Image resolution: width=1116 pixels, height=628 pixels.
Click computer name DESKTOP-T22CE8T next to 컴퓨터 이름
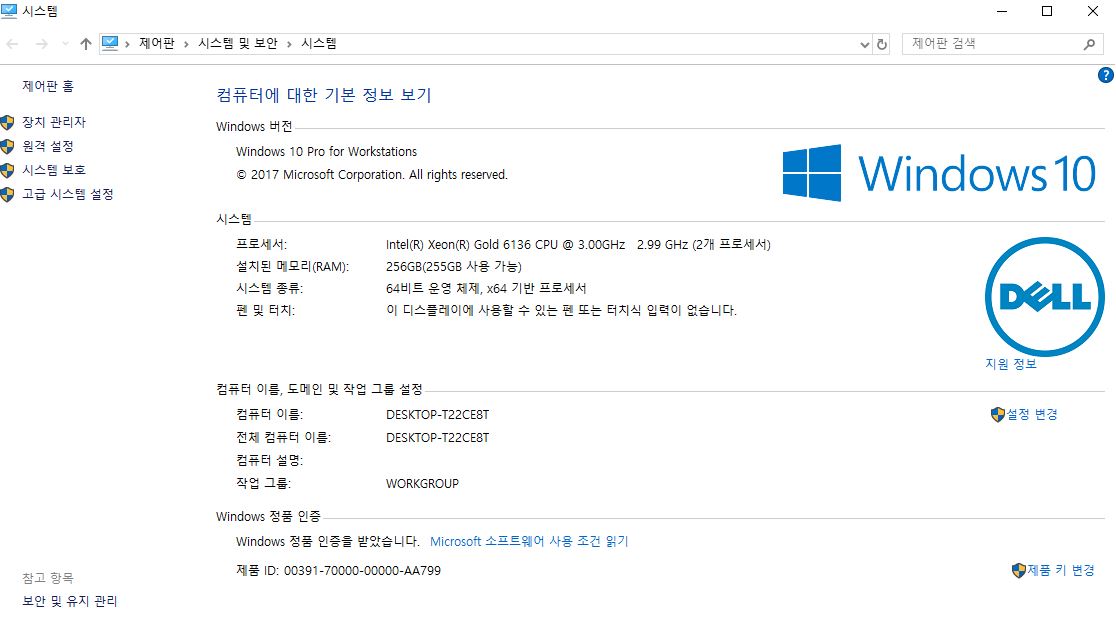(x=438, y=414)
